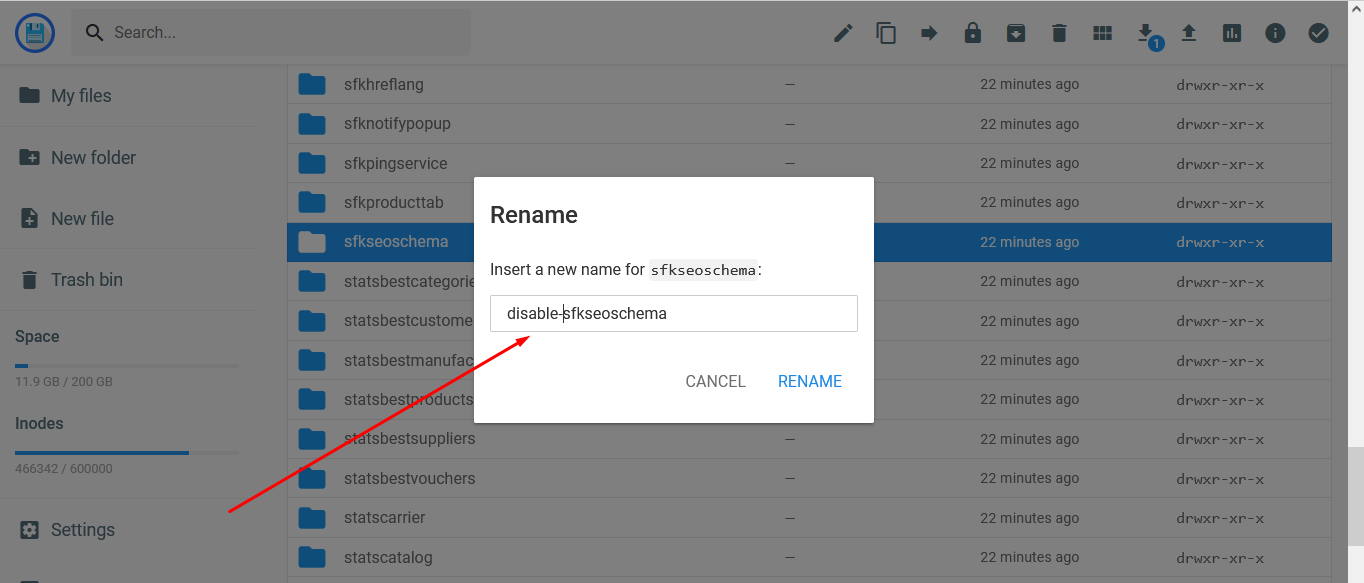Click the rename pencil icon in toolbar
The height and width of the screenshot is (583, 1364).
(x=843, y=33)
